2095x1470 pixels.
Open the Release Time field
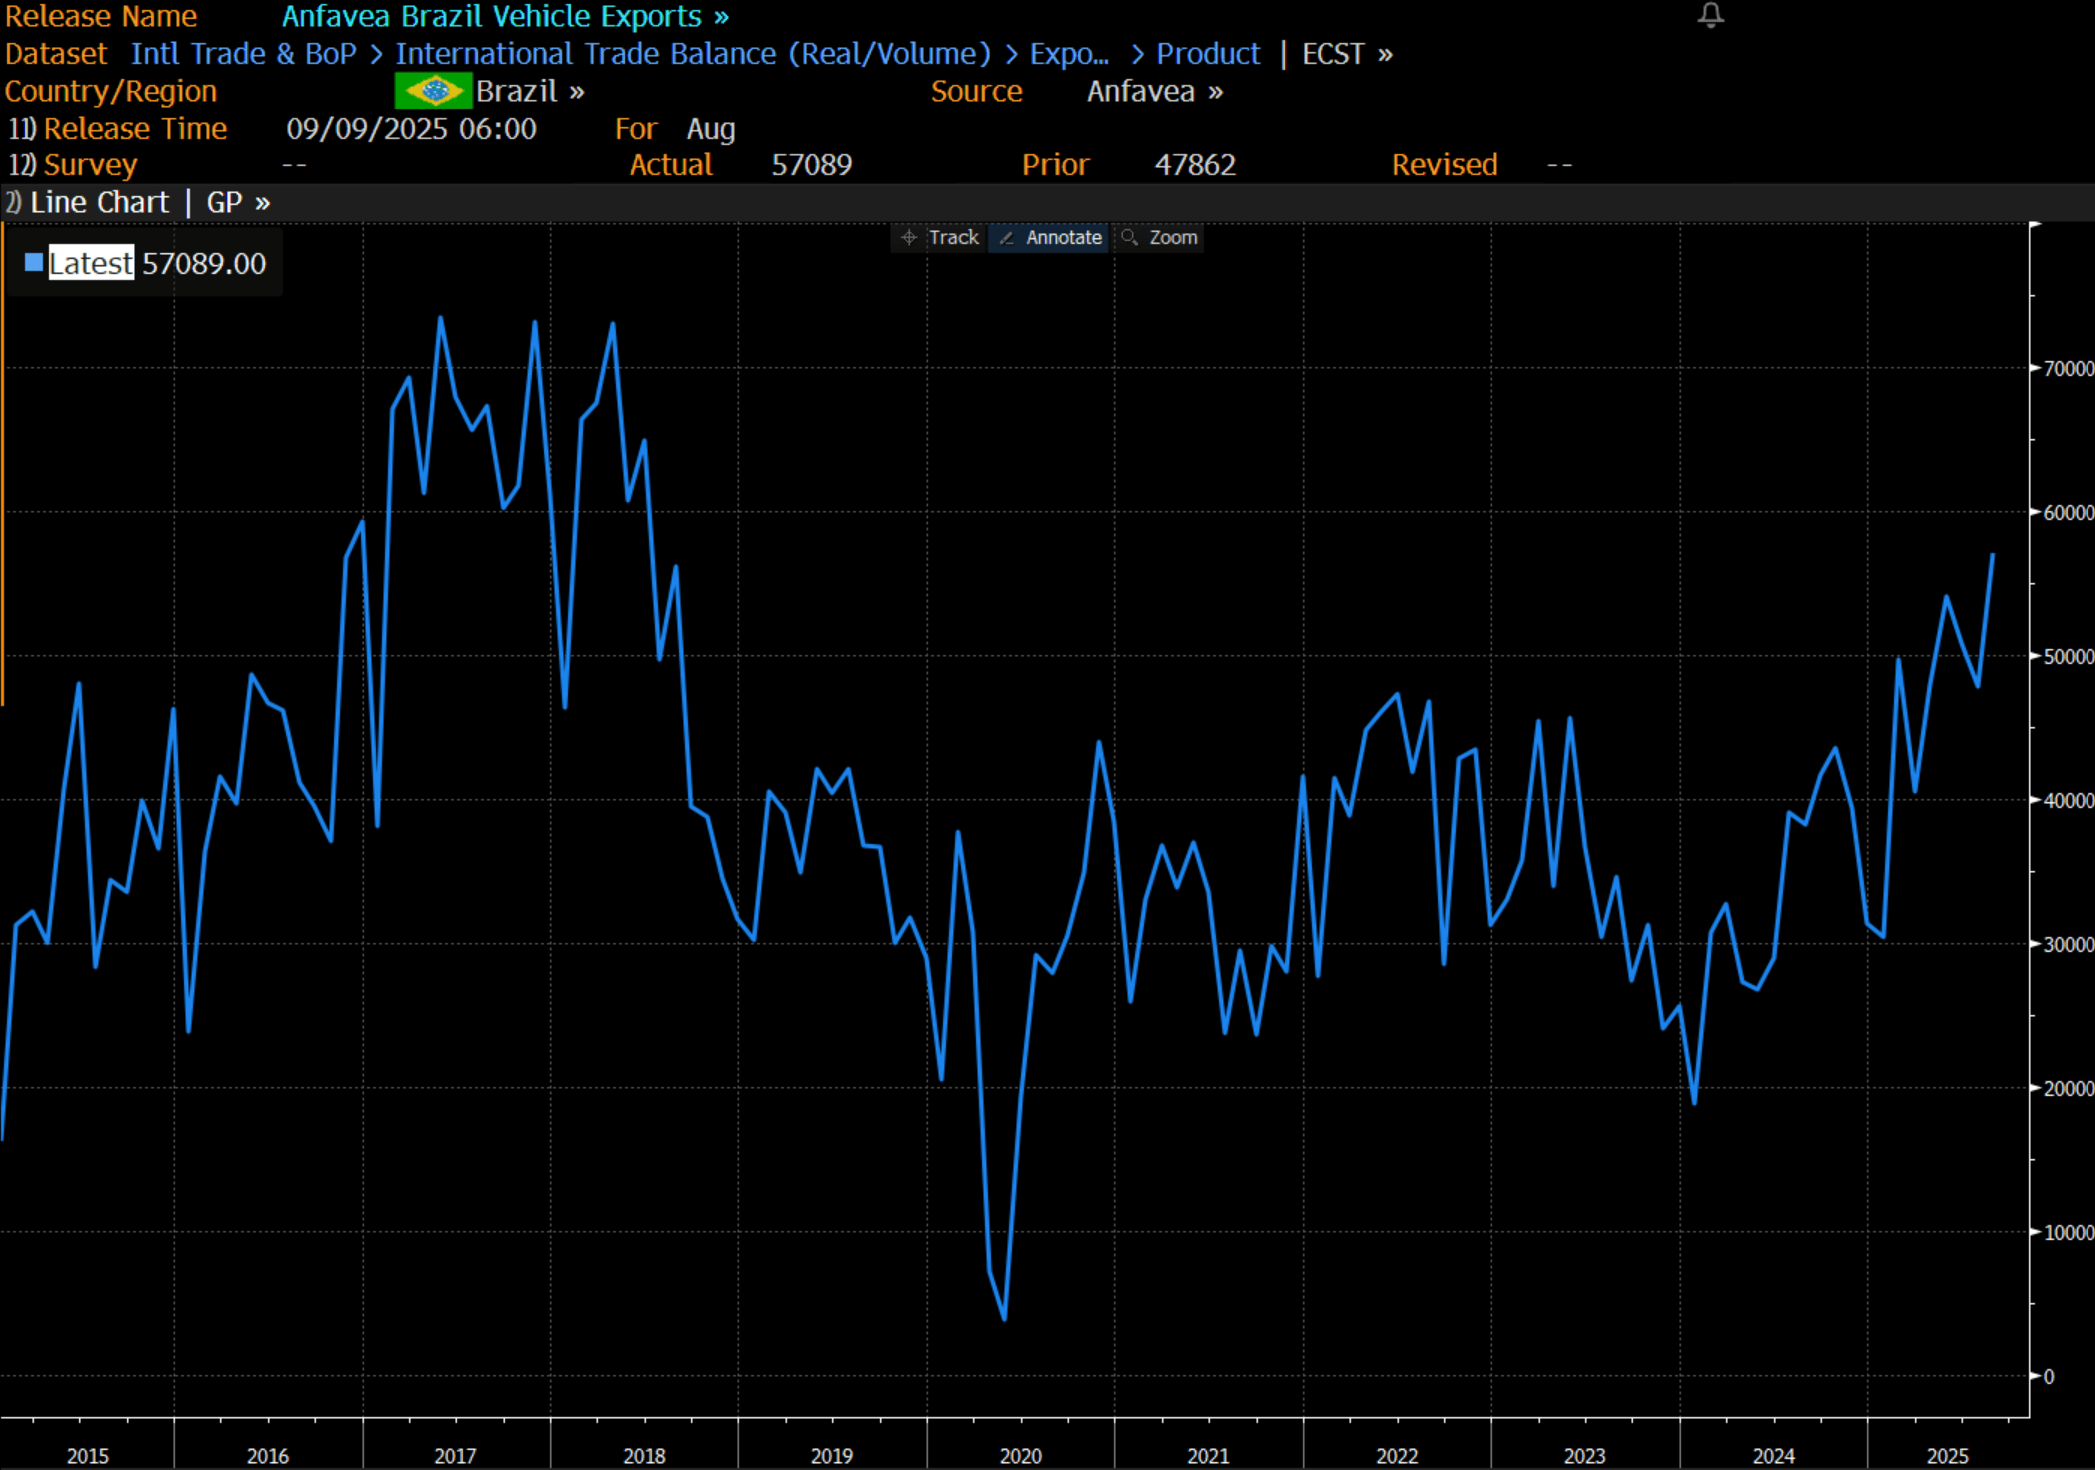pyautogui.click(x=135, y=129)
